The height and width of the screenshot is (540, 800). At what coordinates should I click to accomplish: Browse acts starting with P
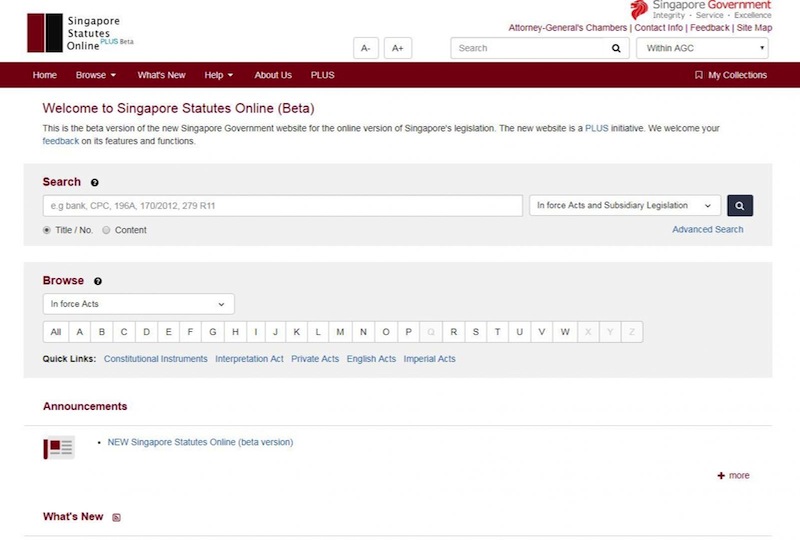tap(408, 332)
